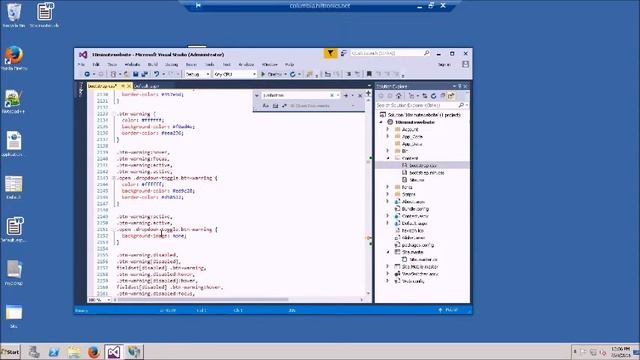Click Solution Explorer's Back arrow icon
640x360 pixels.
click(381, 96)
